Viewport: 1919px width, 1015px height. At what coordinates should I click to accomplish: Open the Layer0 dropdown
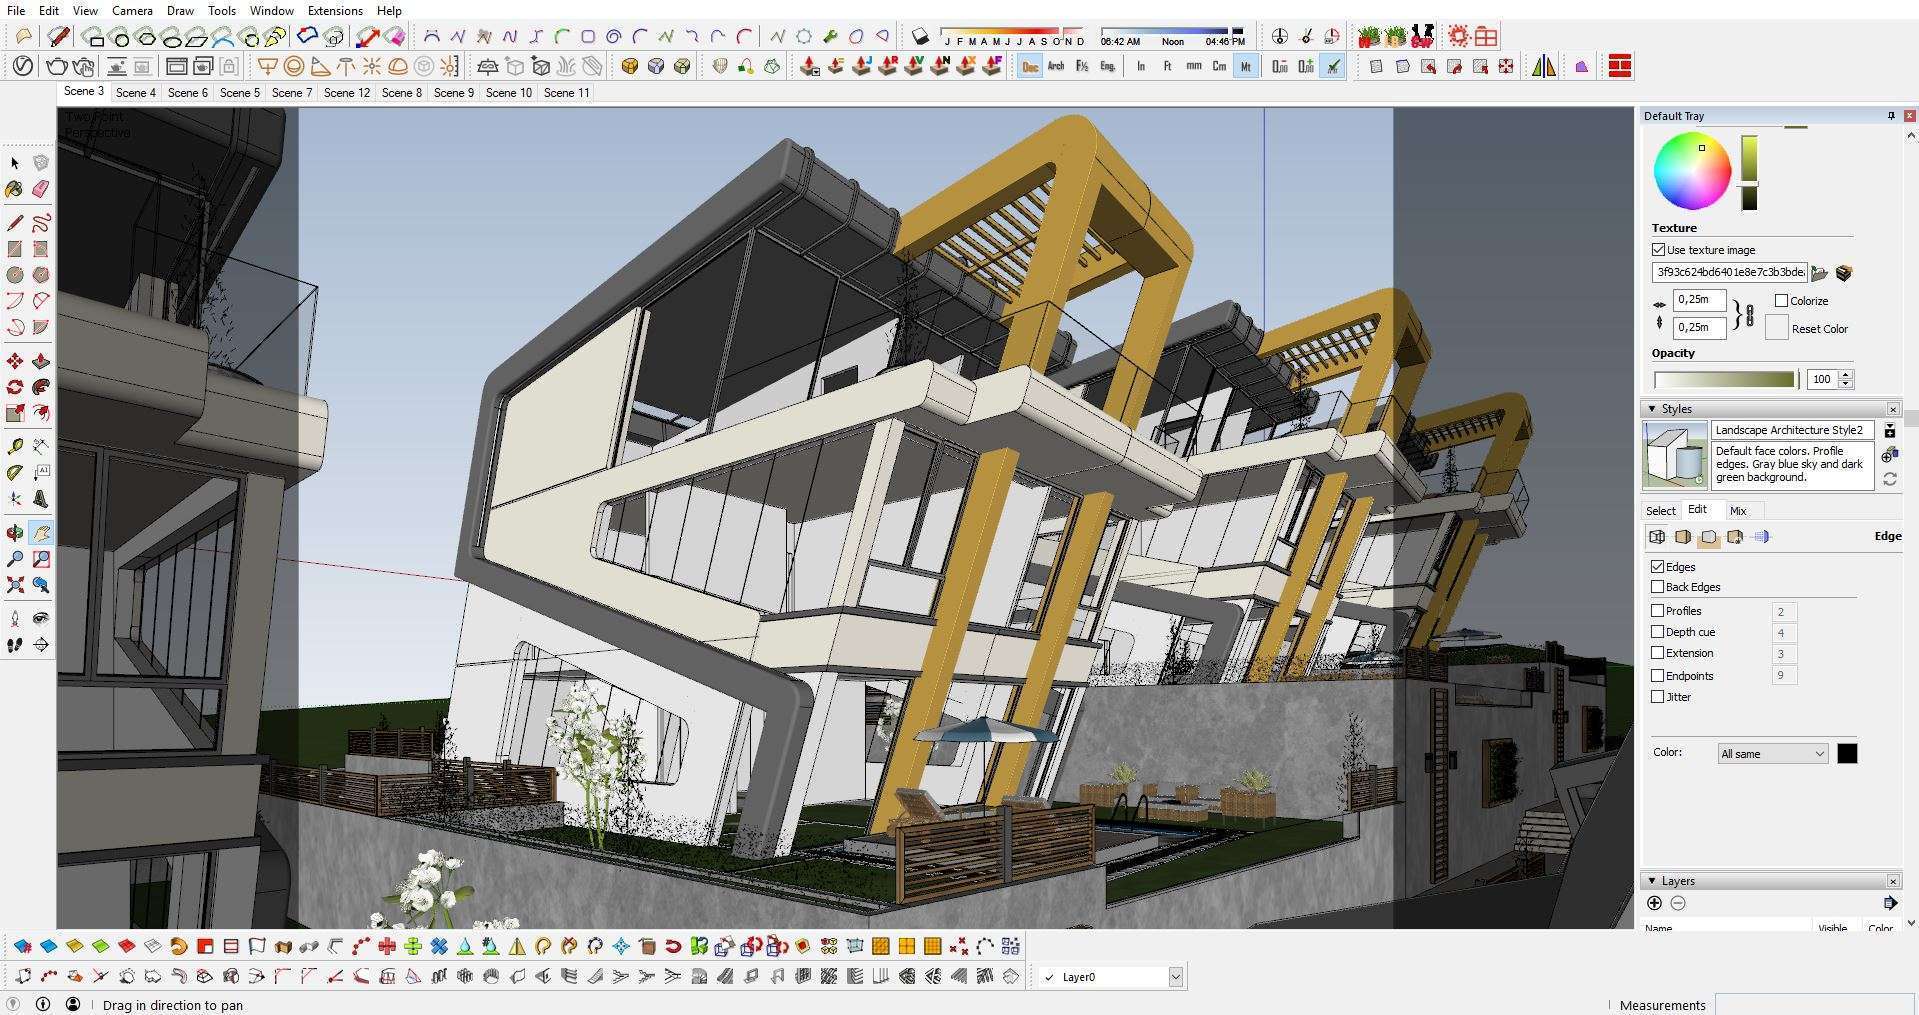(1175, 977)
